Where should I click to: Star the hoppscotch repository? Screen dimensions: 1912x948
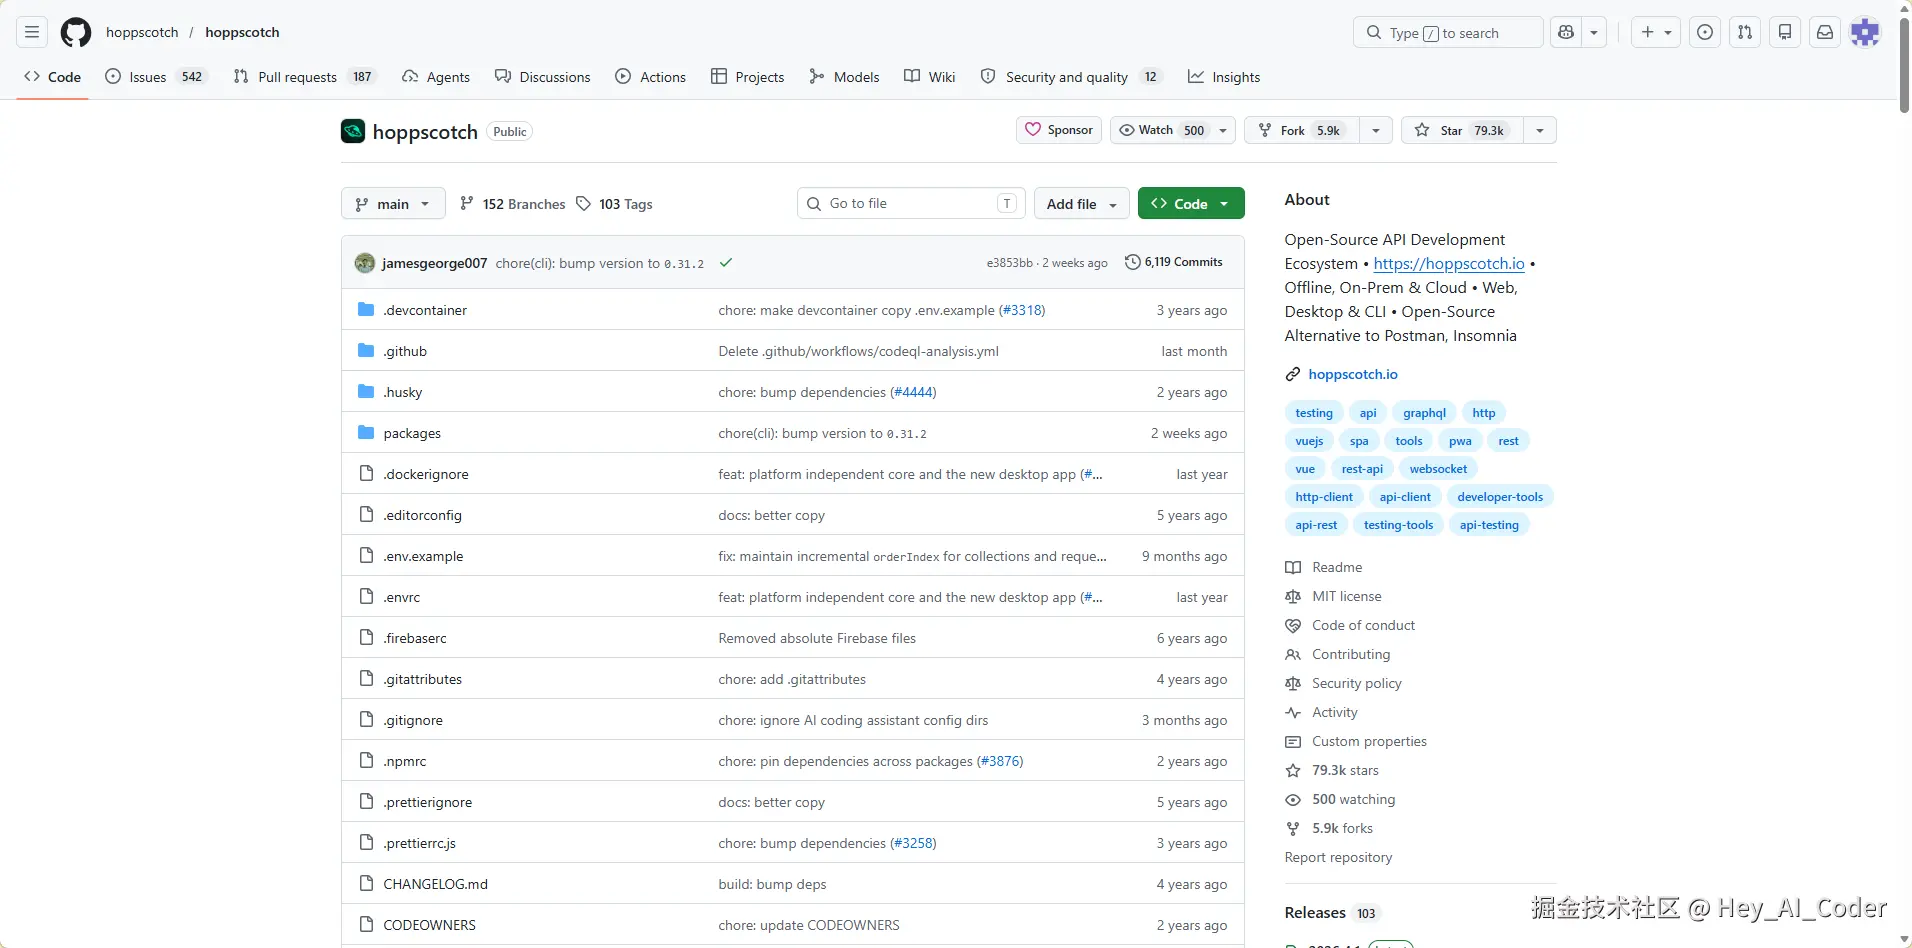pyautogui.click(x=1462, y=131)
